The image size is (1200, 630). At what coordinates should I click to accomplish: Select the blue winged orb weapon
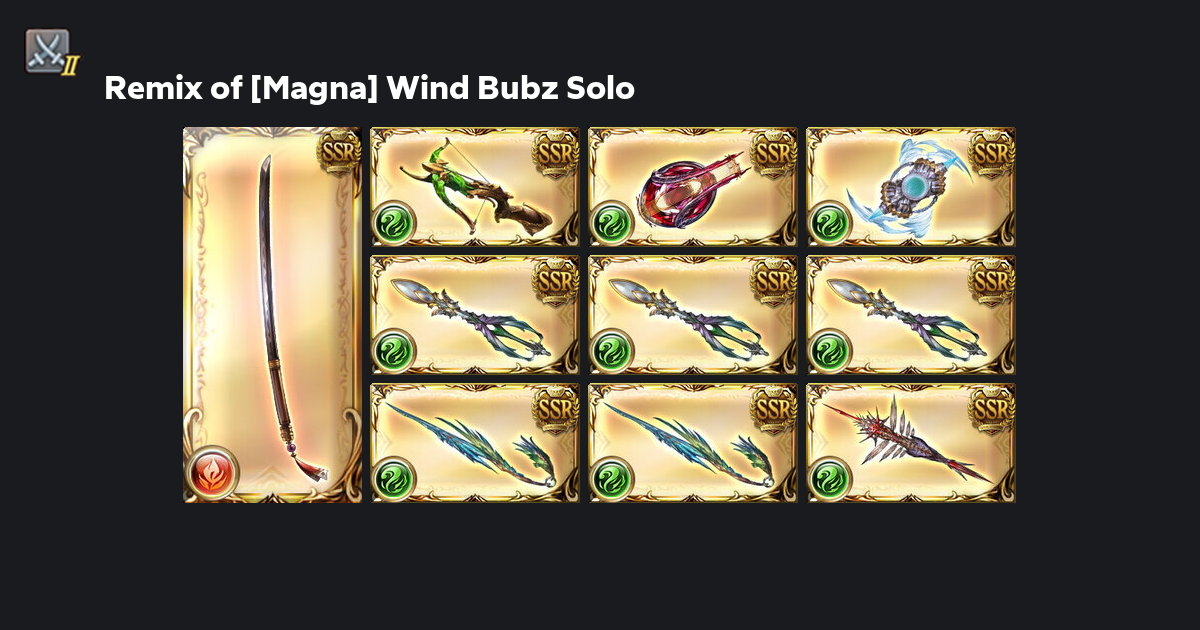(911, 187)
